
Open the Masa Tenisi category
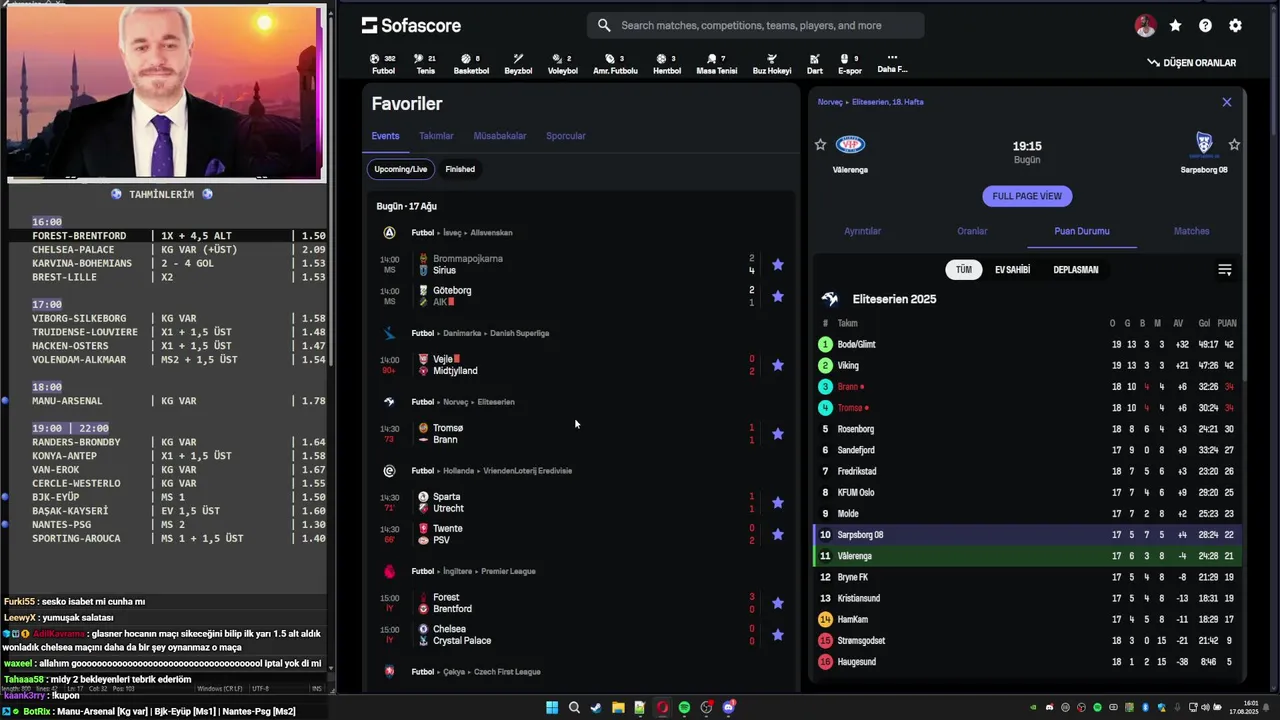[x=716, y=64]
